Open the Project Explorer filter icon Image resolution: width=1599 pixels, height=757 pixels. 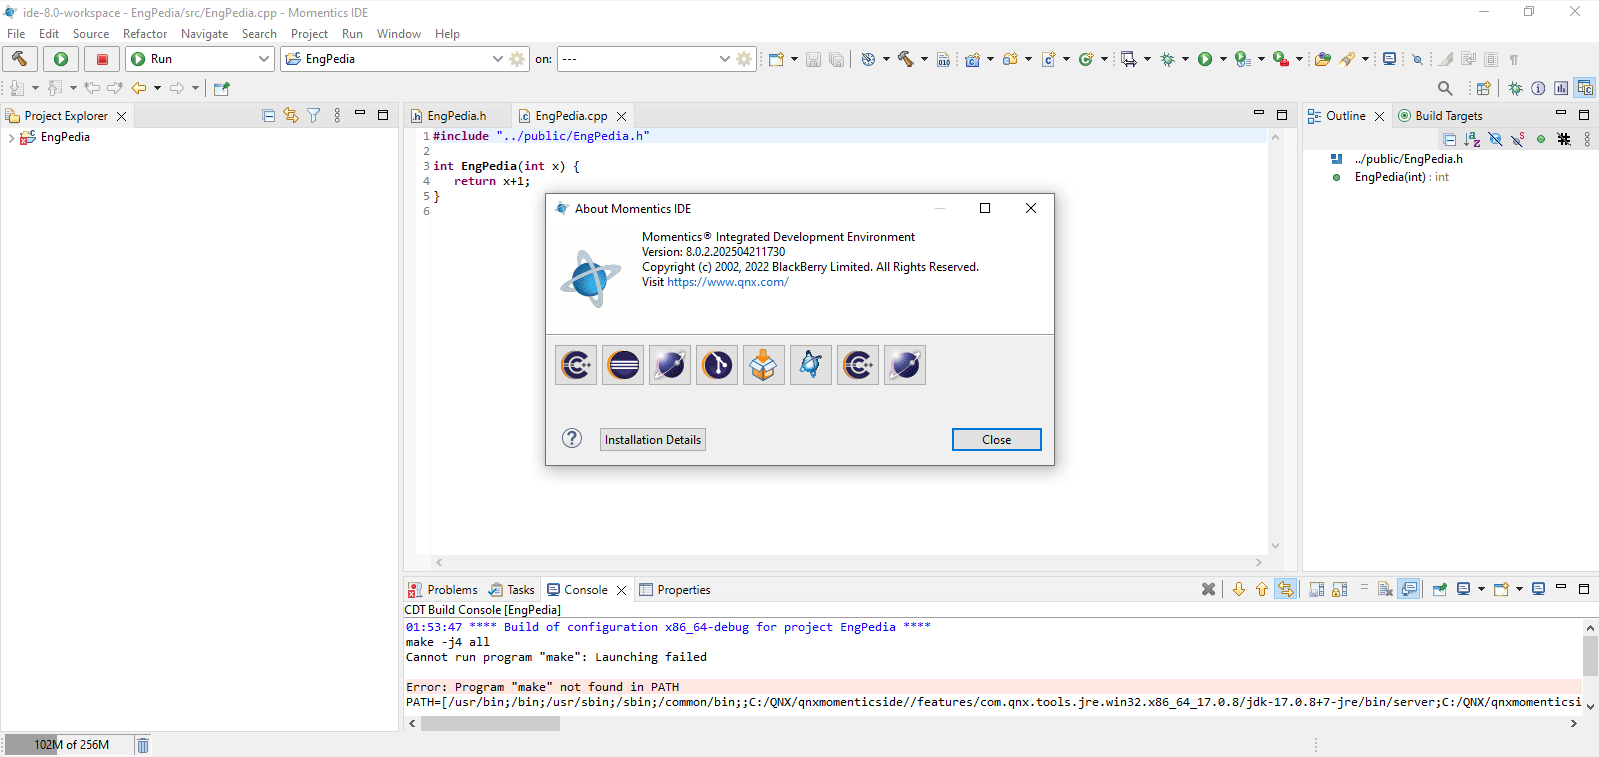(314, 116)
